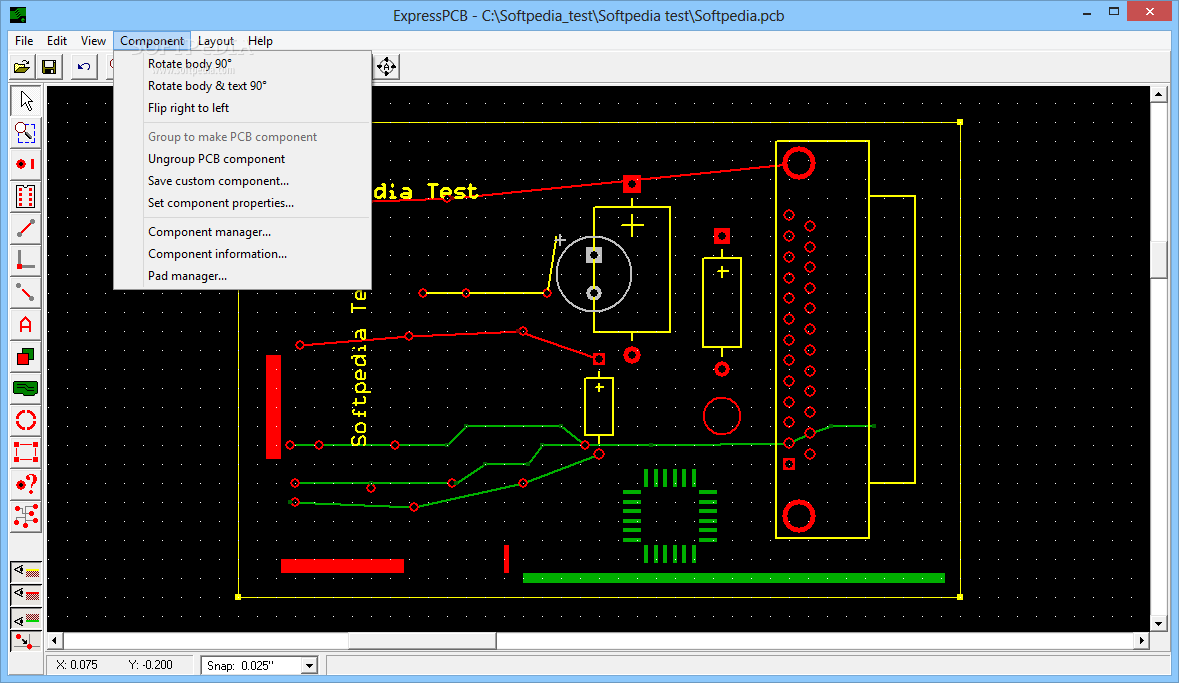
Task: Close the open Component menu
Action: (152, 41)
